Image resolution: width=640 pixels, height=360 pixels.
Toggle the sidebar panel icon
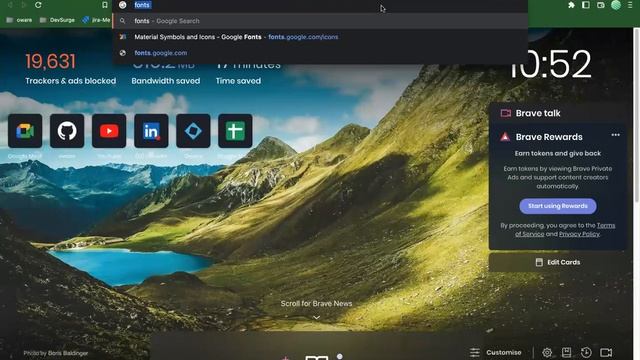coord(586,5)
